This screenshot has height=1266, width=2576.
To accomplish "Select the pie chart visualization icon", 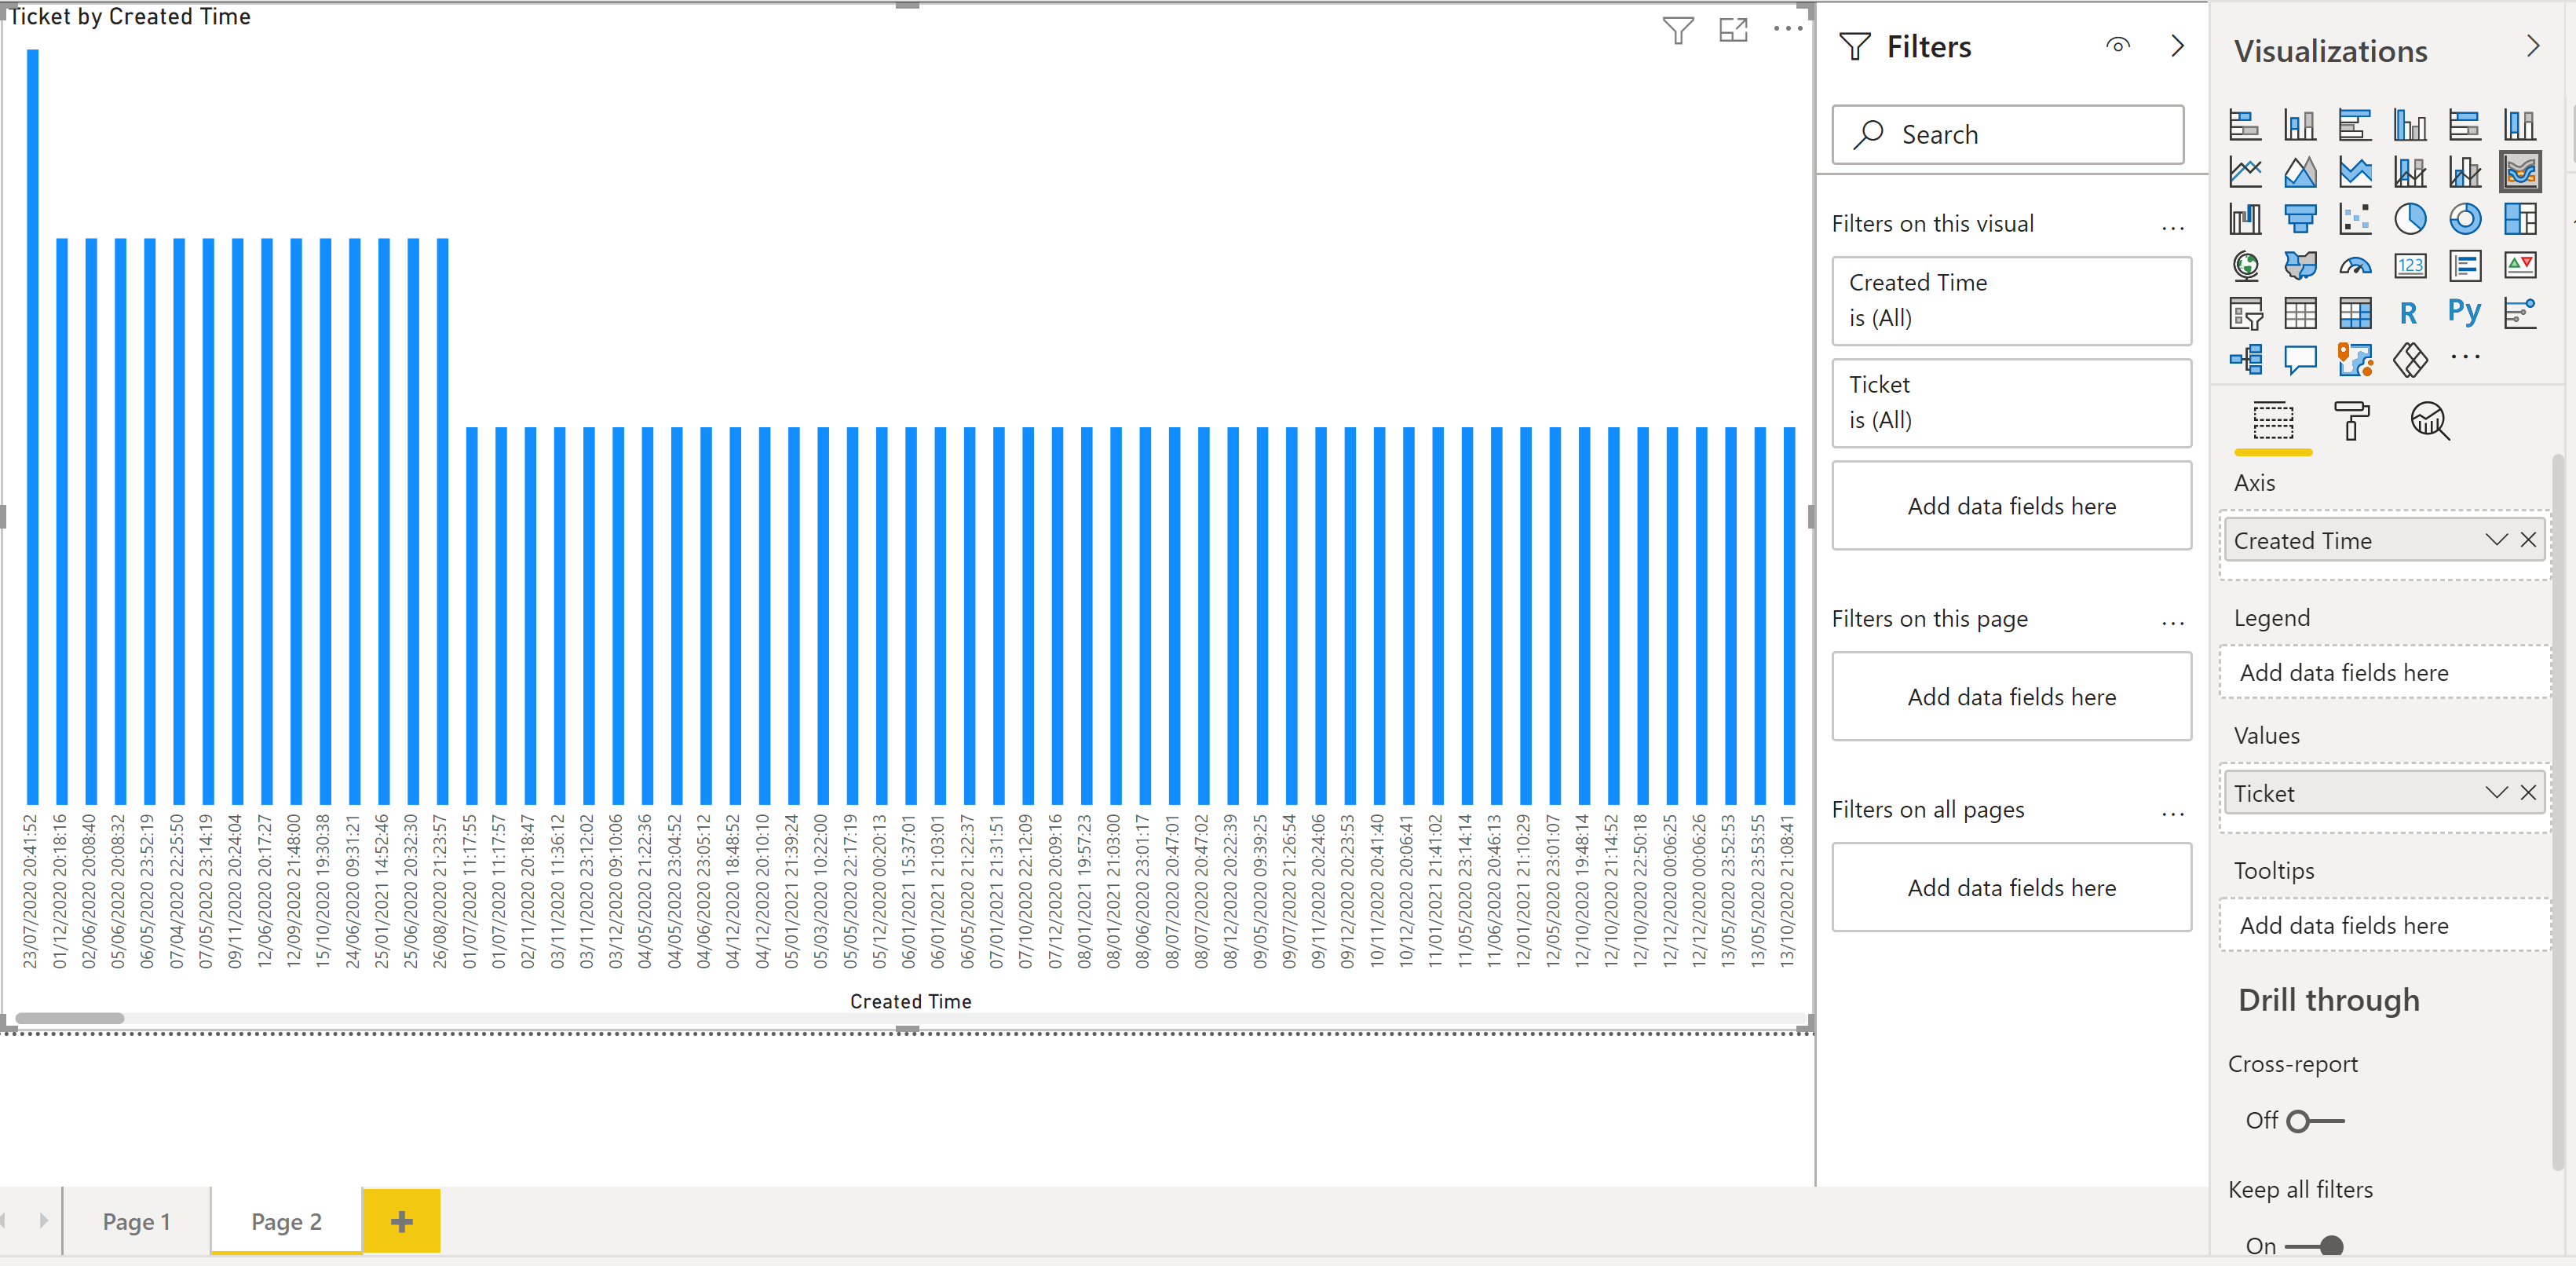I will coord(2410,219).
